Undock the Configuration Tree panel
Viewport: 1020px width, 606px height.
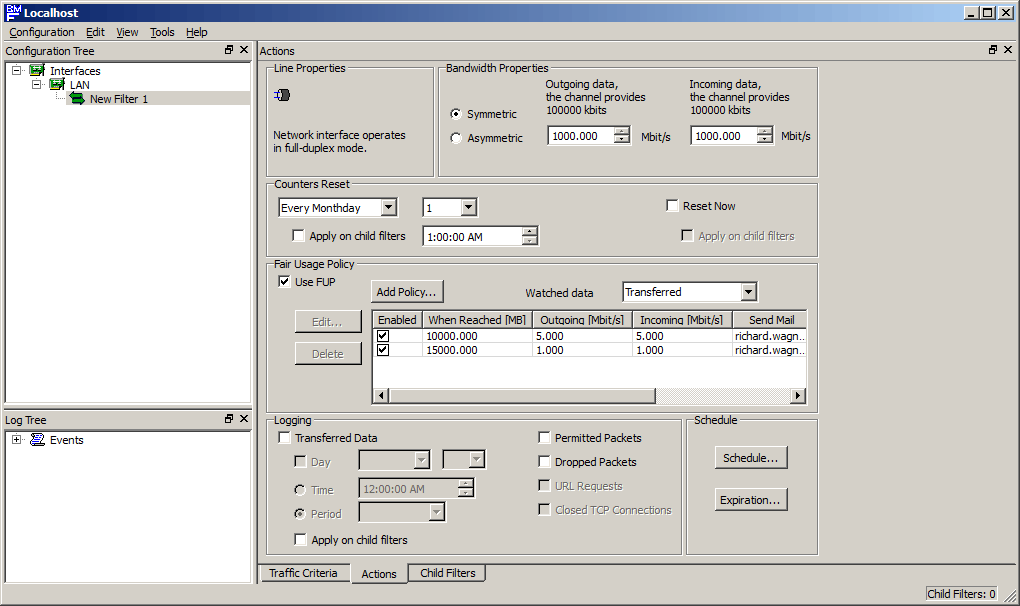[229, 50]
